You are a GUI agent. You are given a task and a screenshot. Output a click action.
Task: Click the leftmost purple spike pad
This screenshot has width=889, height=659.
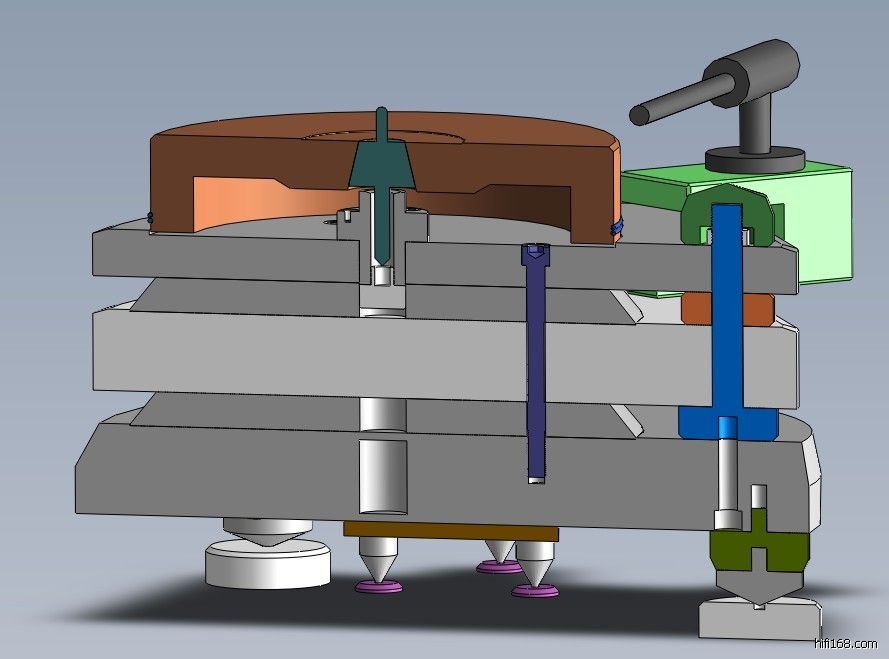point(379,586)
